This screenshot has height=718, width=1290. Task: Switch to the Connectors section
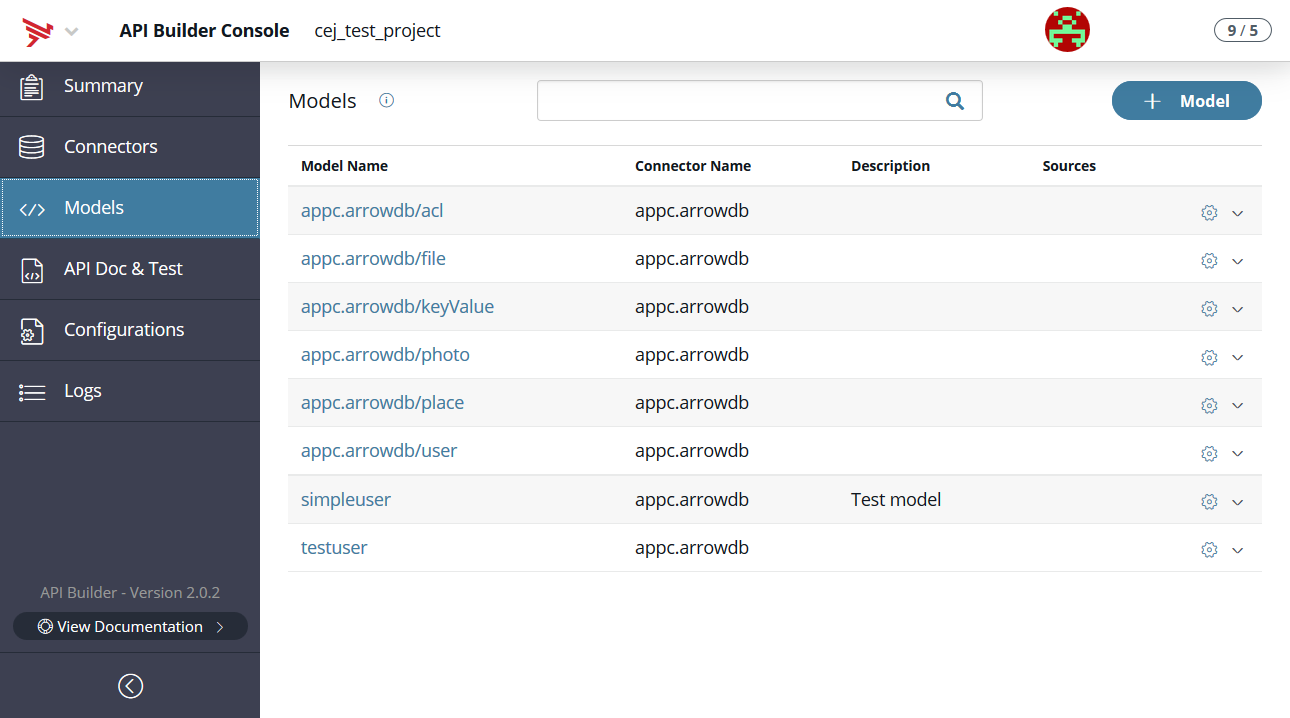pyautogui.click(x=110, y=146)
